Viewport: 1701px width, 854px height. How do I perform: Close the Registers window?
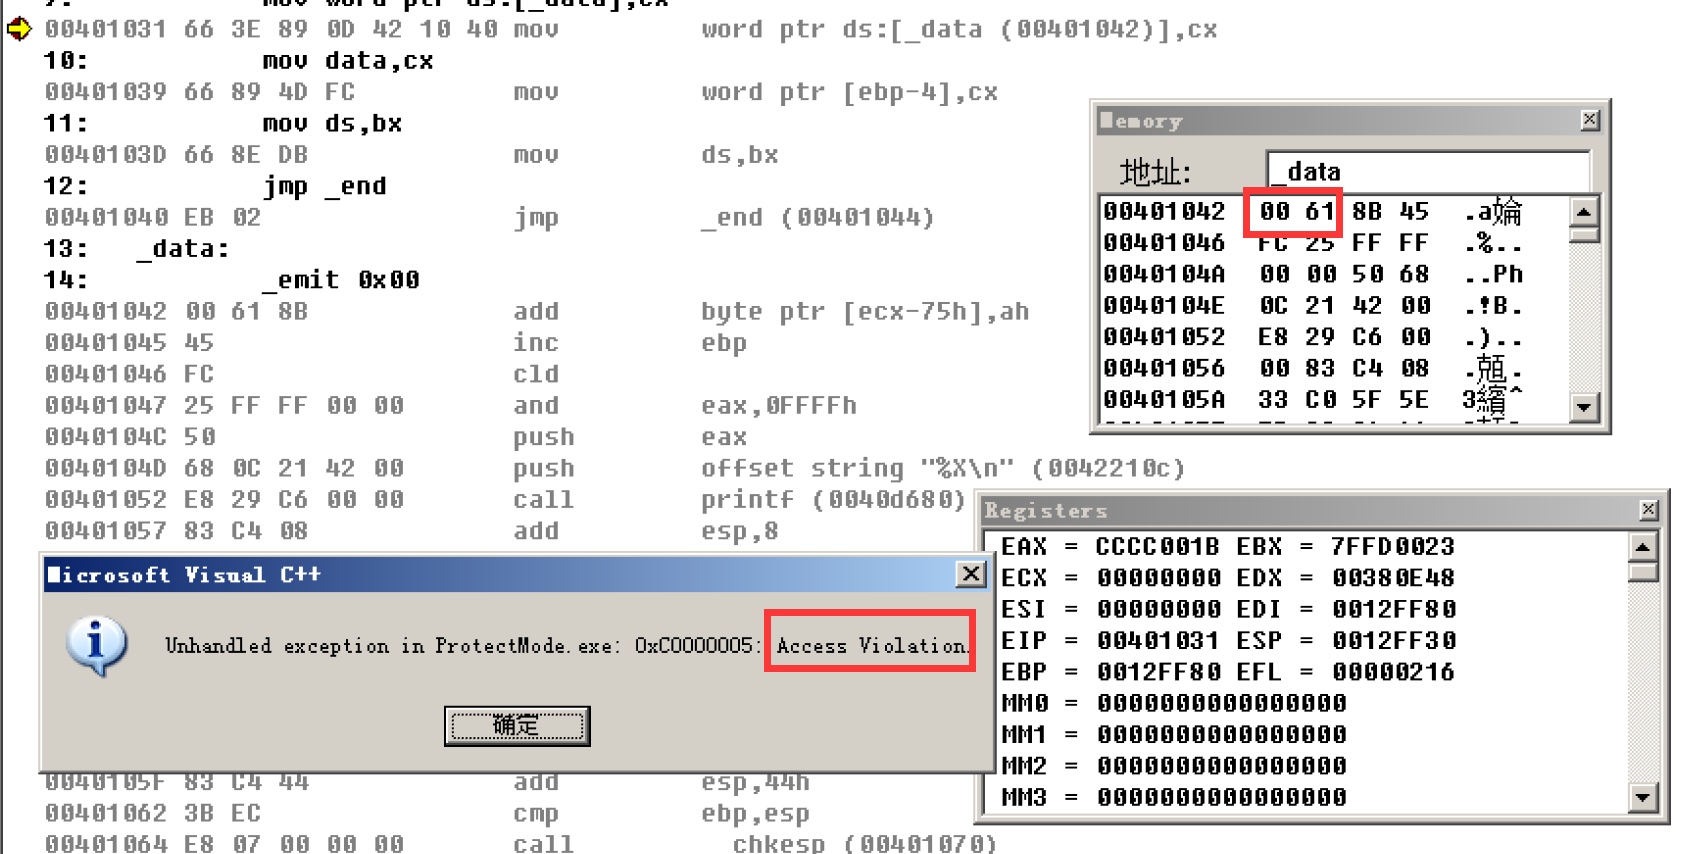click(x=1648, y=510)
